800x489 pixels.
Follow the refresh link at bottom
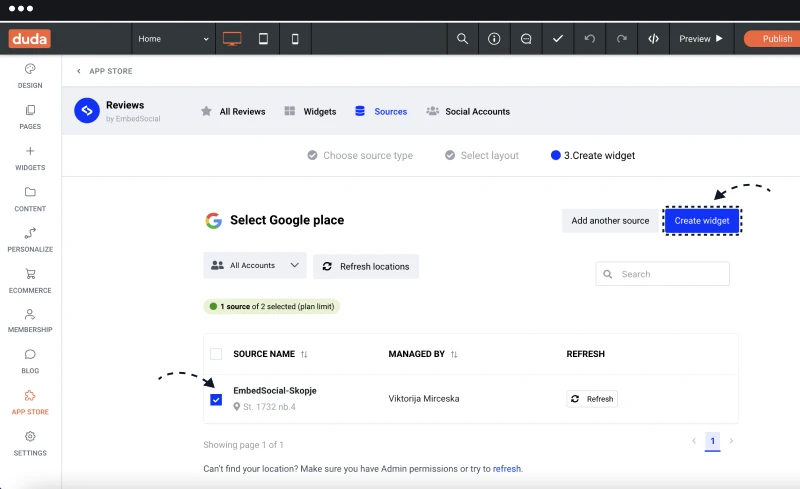(507, 469)
